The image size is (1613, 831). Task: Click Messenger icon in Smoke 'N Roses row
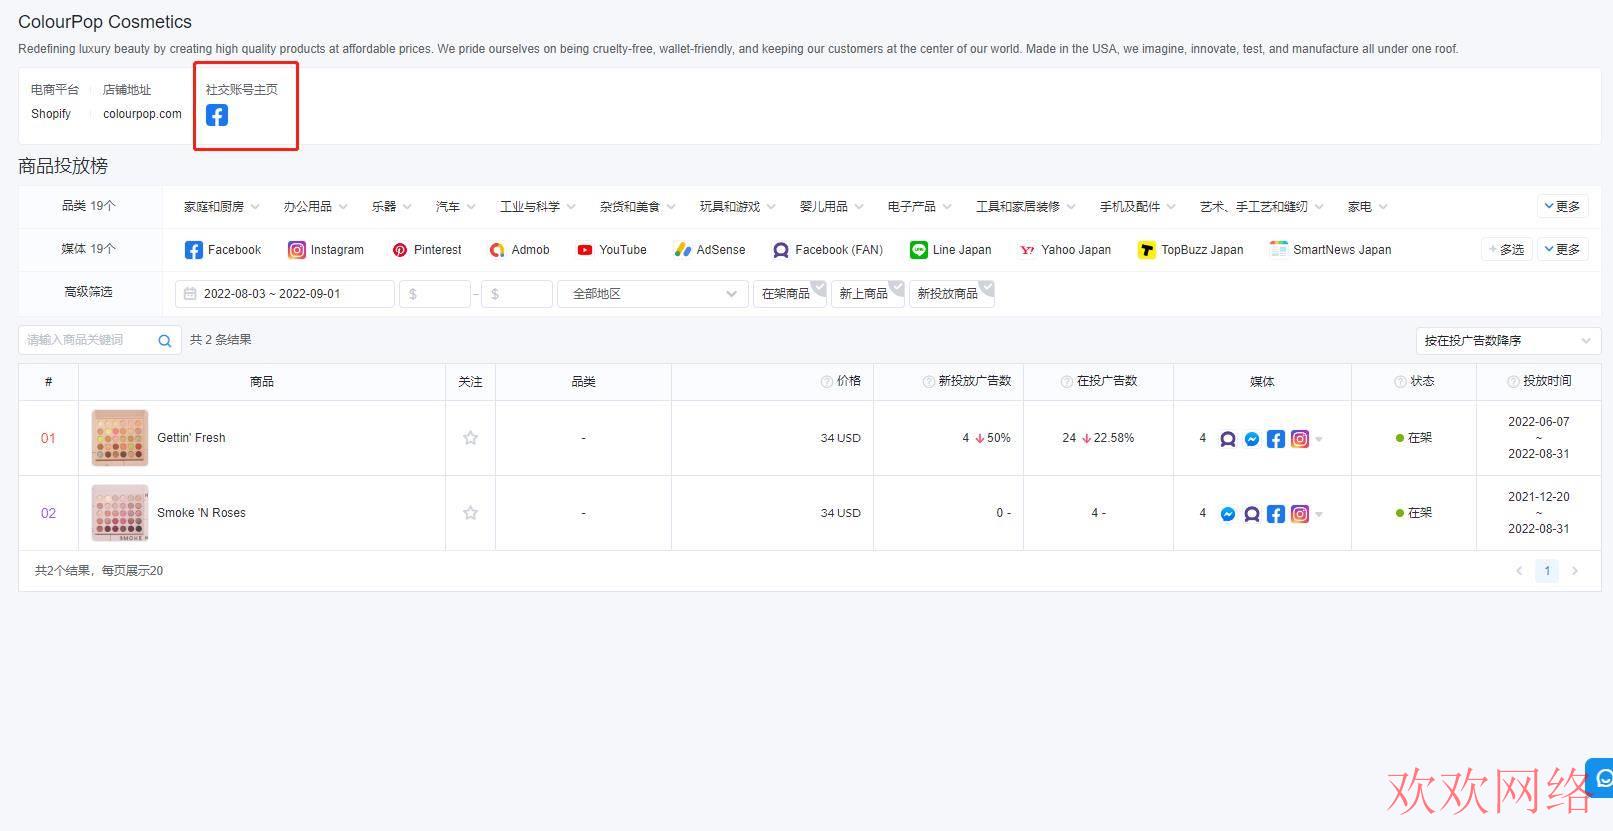pos(1228,514)
